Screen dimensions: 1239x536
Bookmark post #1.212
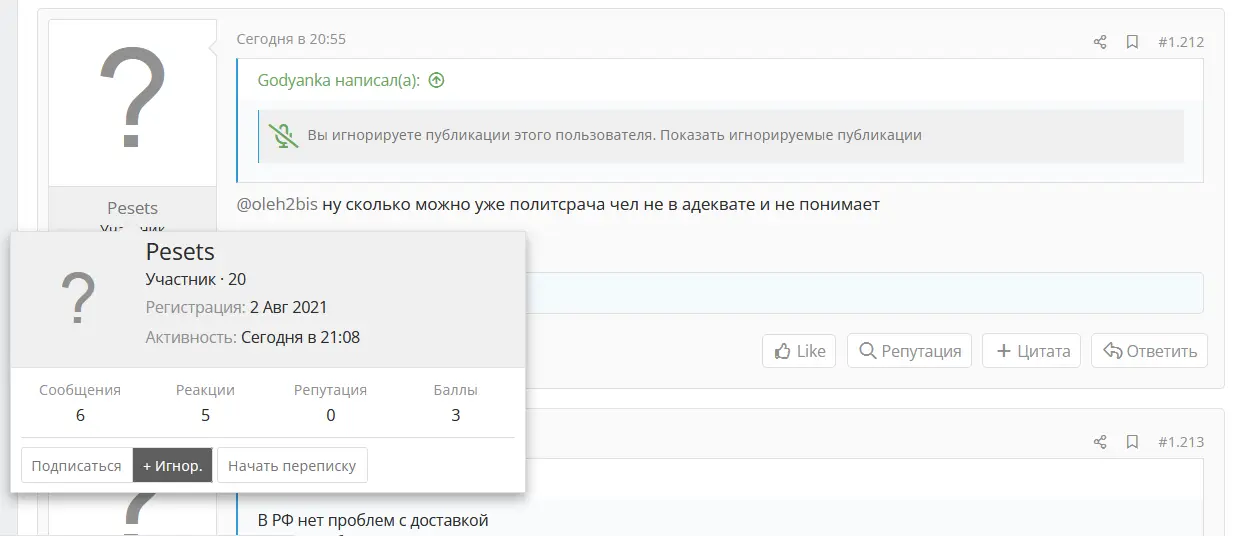(x=1132, y=42)
